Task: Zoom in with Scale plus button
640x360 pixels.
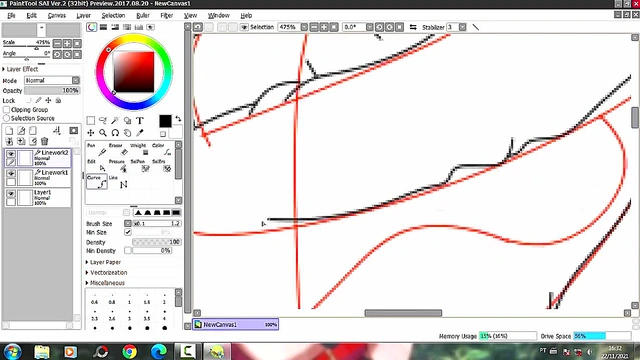Action: (x=67, y=43)
